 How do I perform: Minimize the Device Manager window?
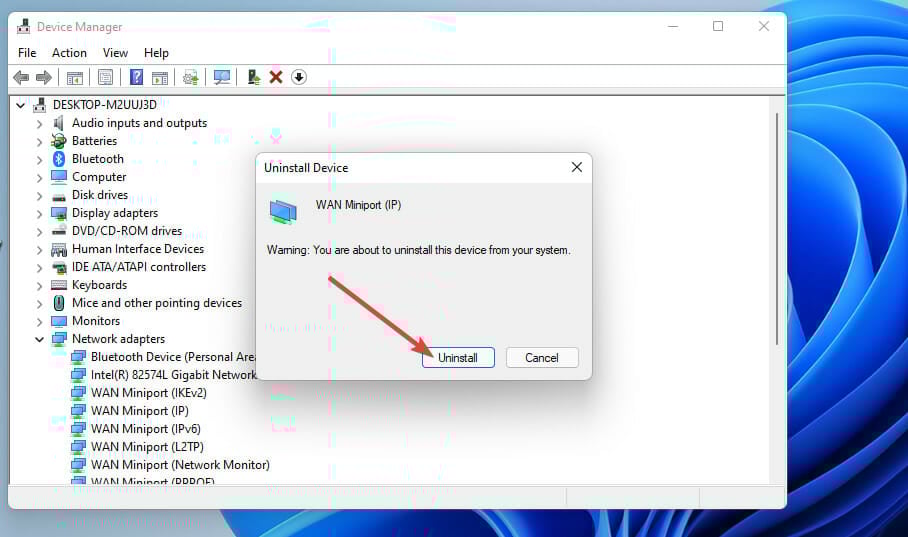673,26
